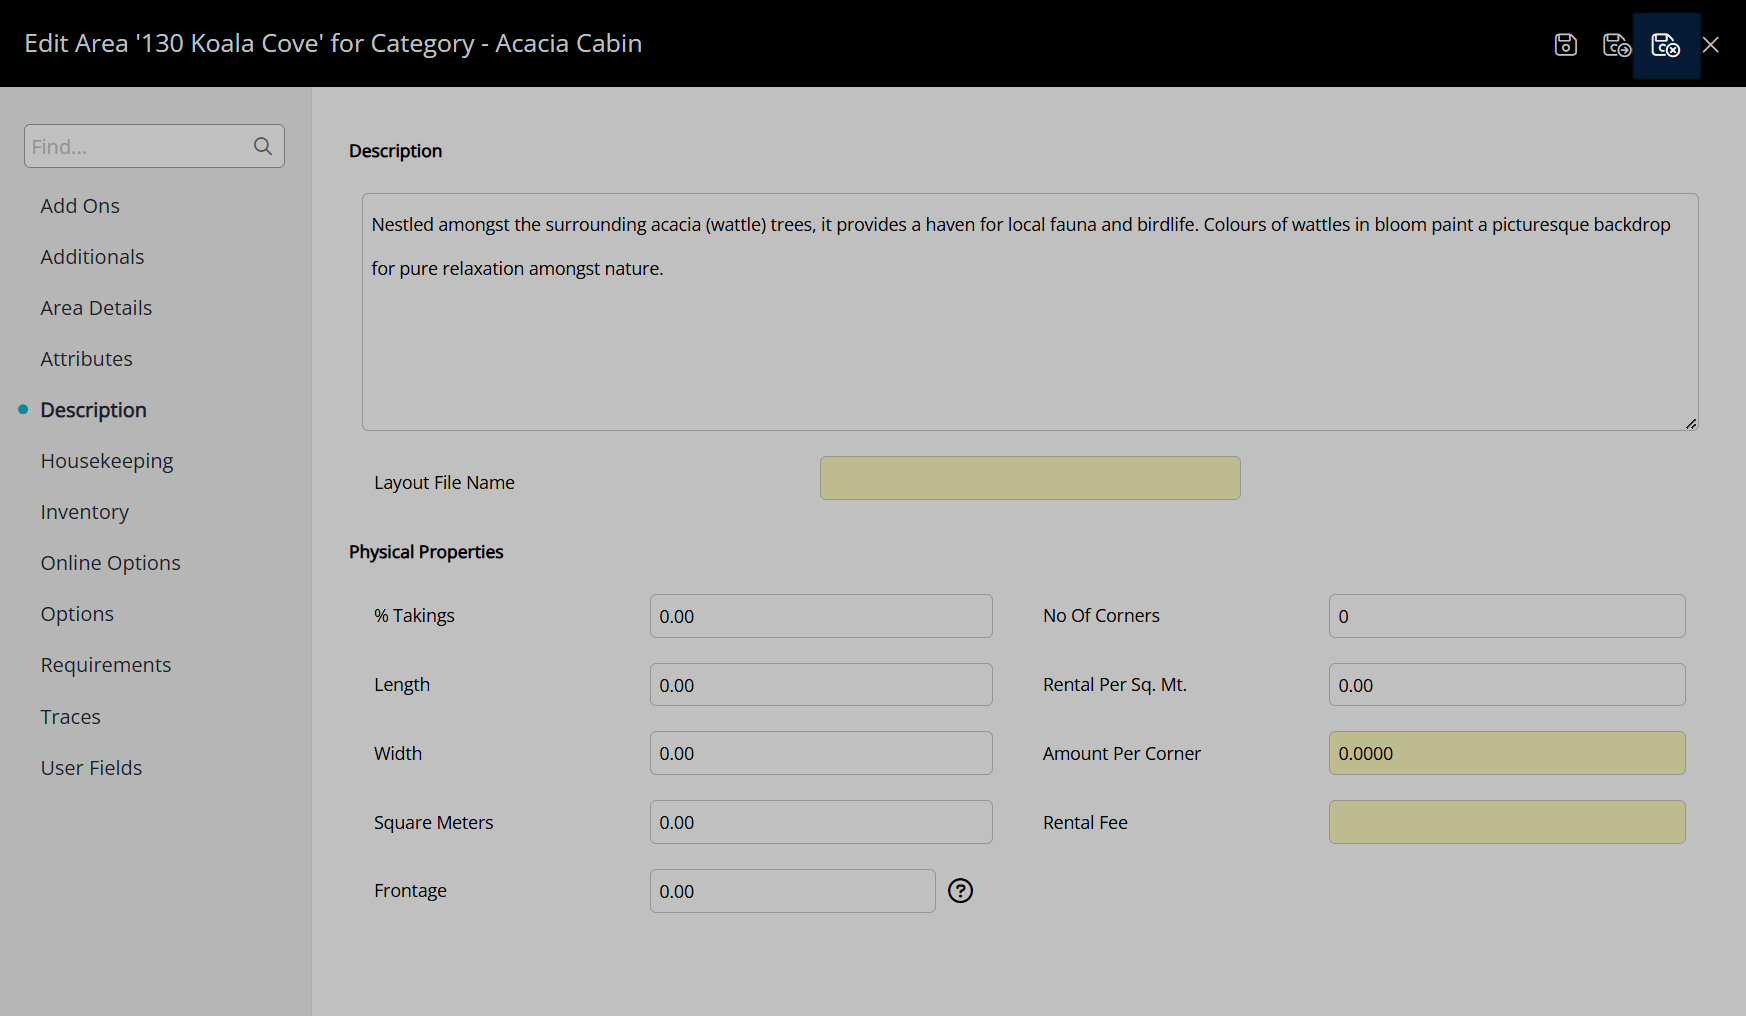Open the User Fields section
Image resolution: width=1746 pixels, height=1016 pixels.
point(91,768)
